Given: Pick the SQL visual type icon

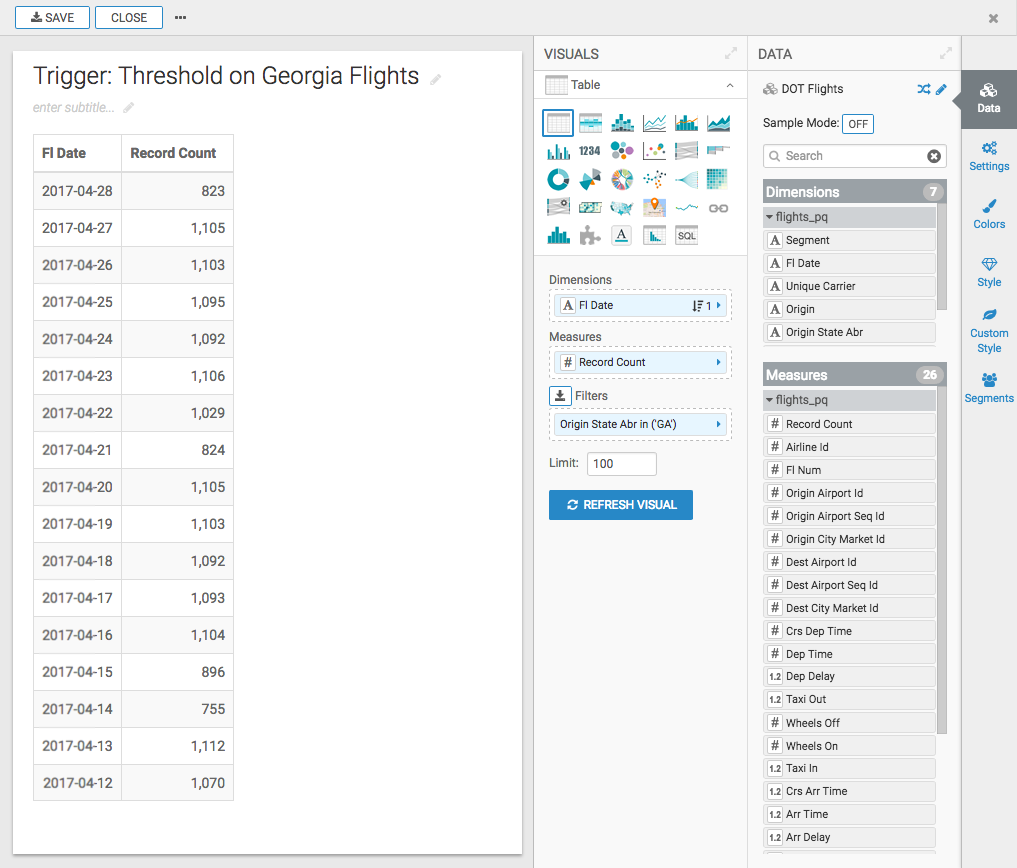Looking at the screenshot, I should coord(686,235).
